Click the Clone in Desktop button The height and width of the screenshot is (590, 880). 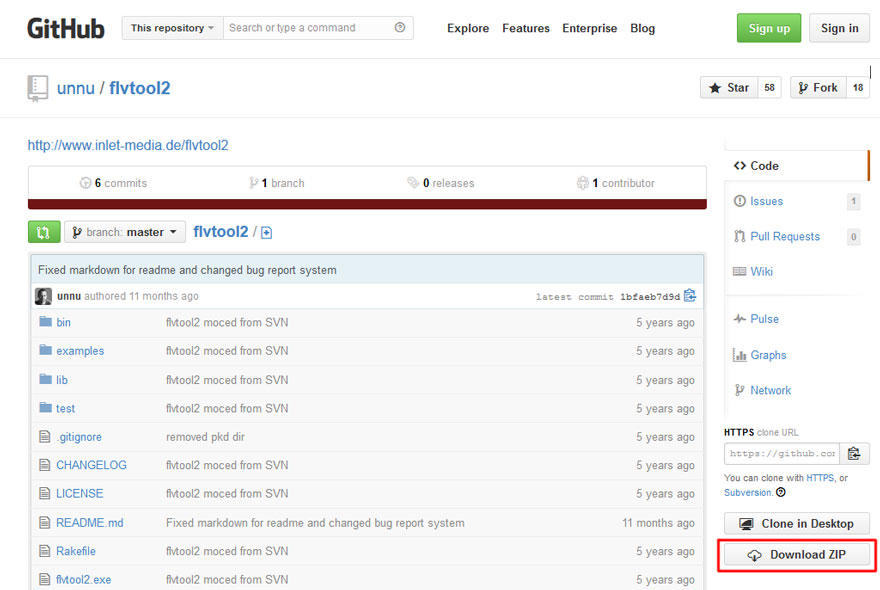point(797,524)
